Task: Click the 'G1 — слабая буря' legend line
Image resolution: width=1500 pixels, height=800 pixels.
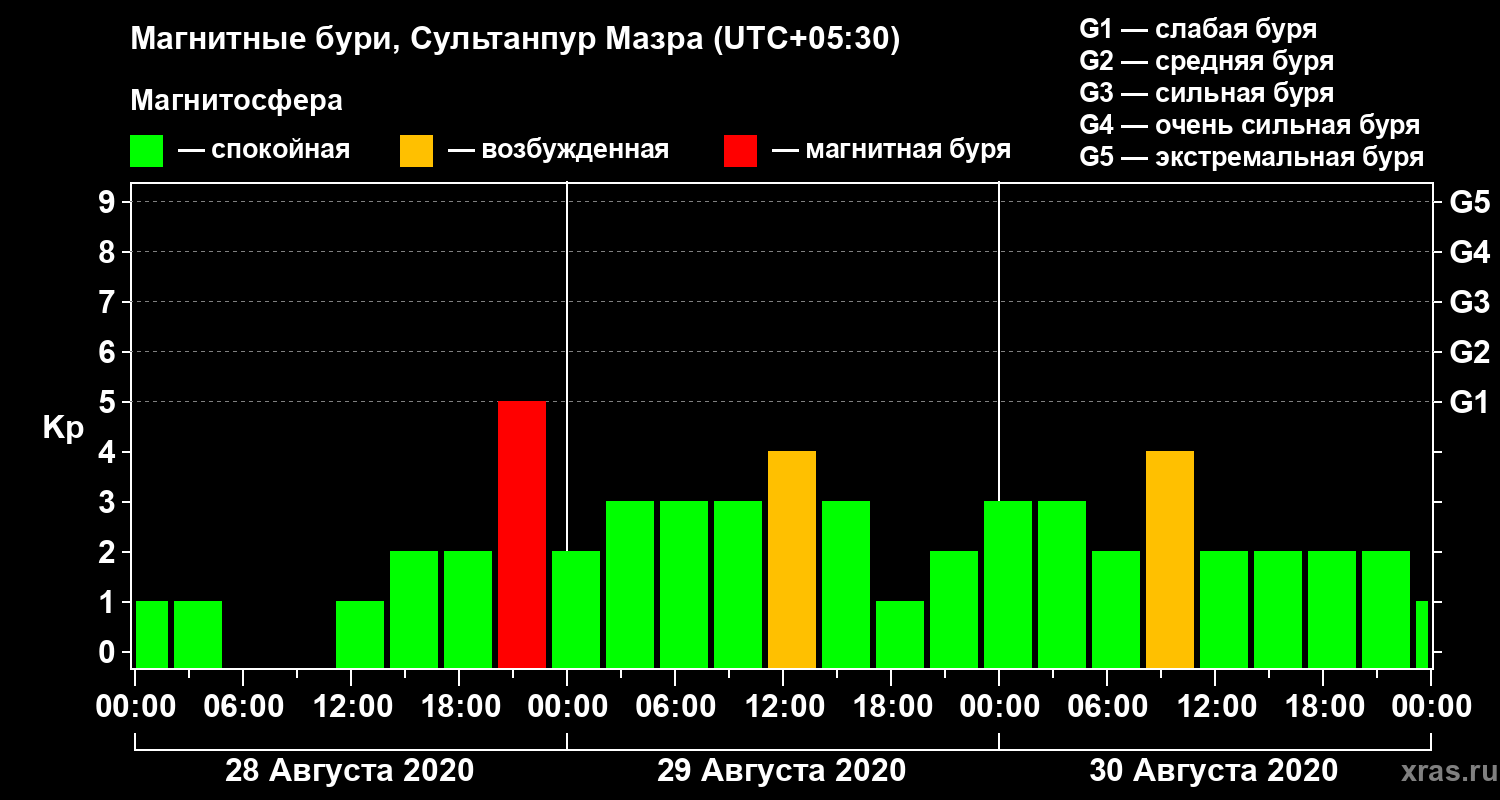Action: (1199, 29)
